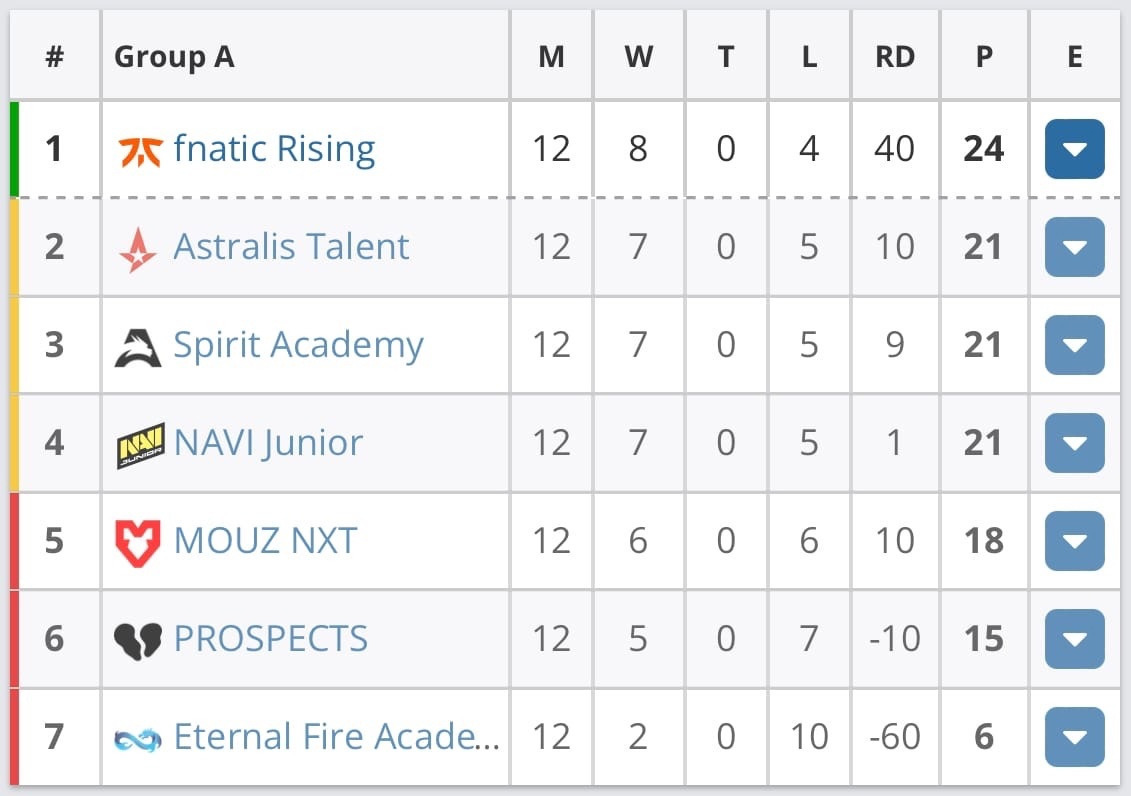Click the Spirit Academy logo icon
The image size is (1131, 796).
pos(138,346)
